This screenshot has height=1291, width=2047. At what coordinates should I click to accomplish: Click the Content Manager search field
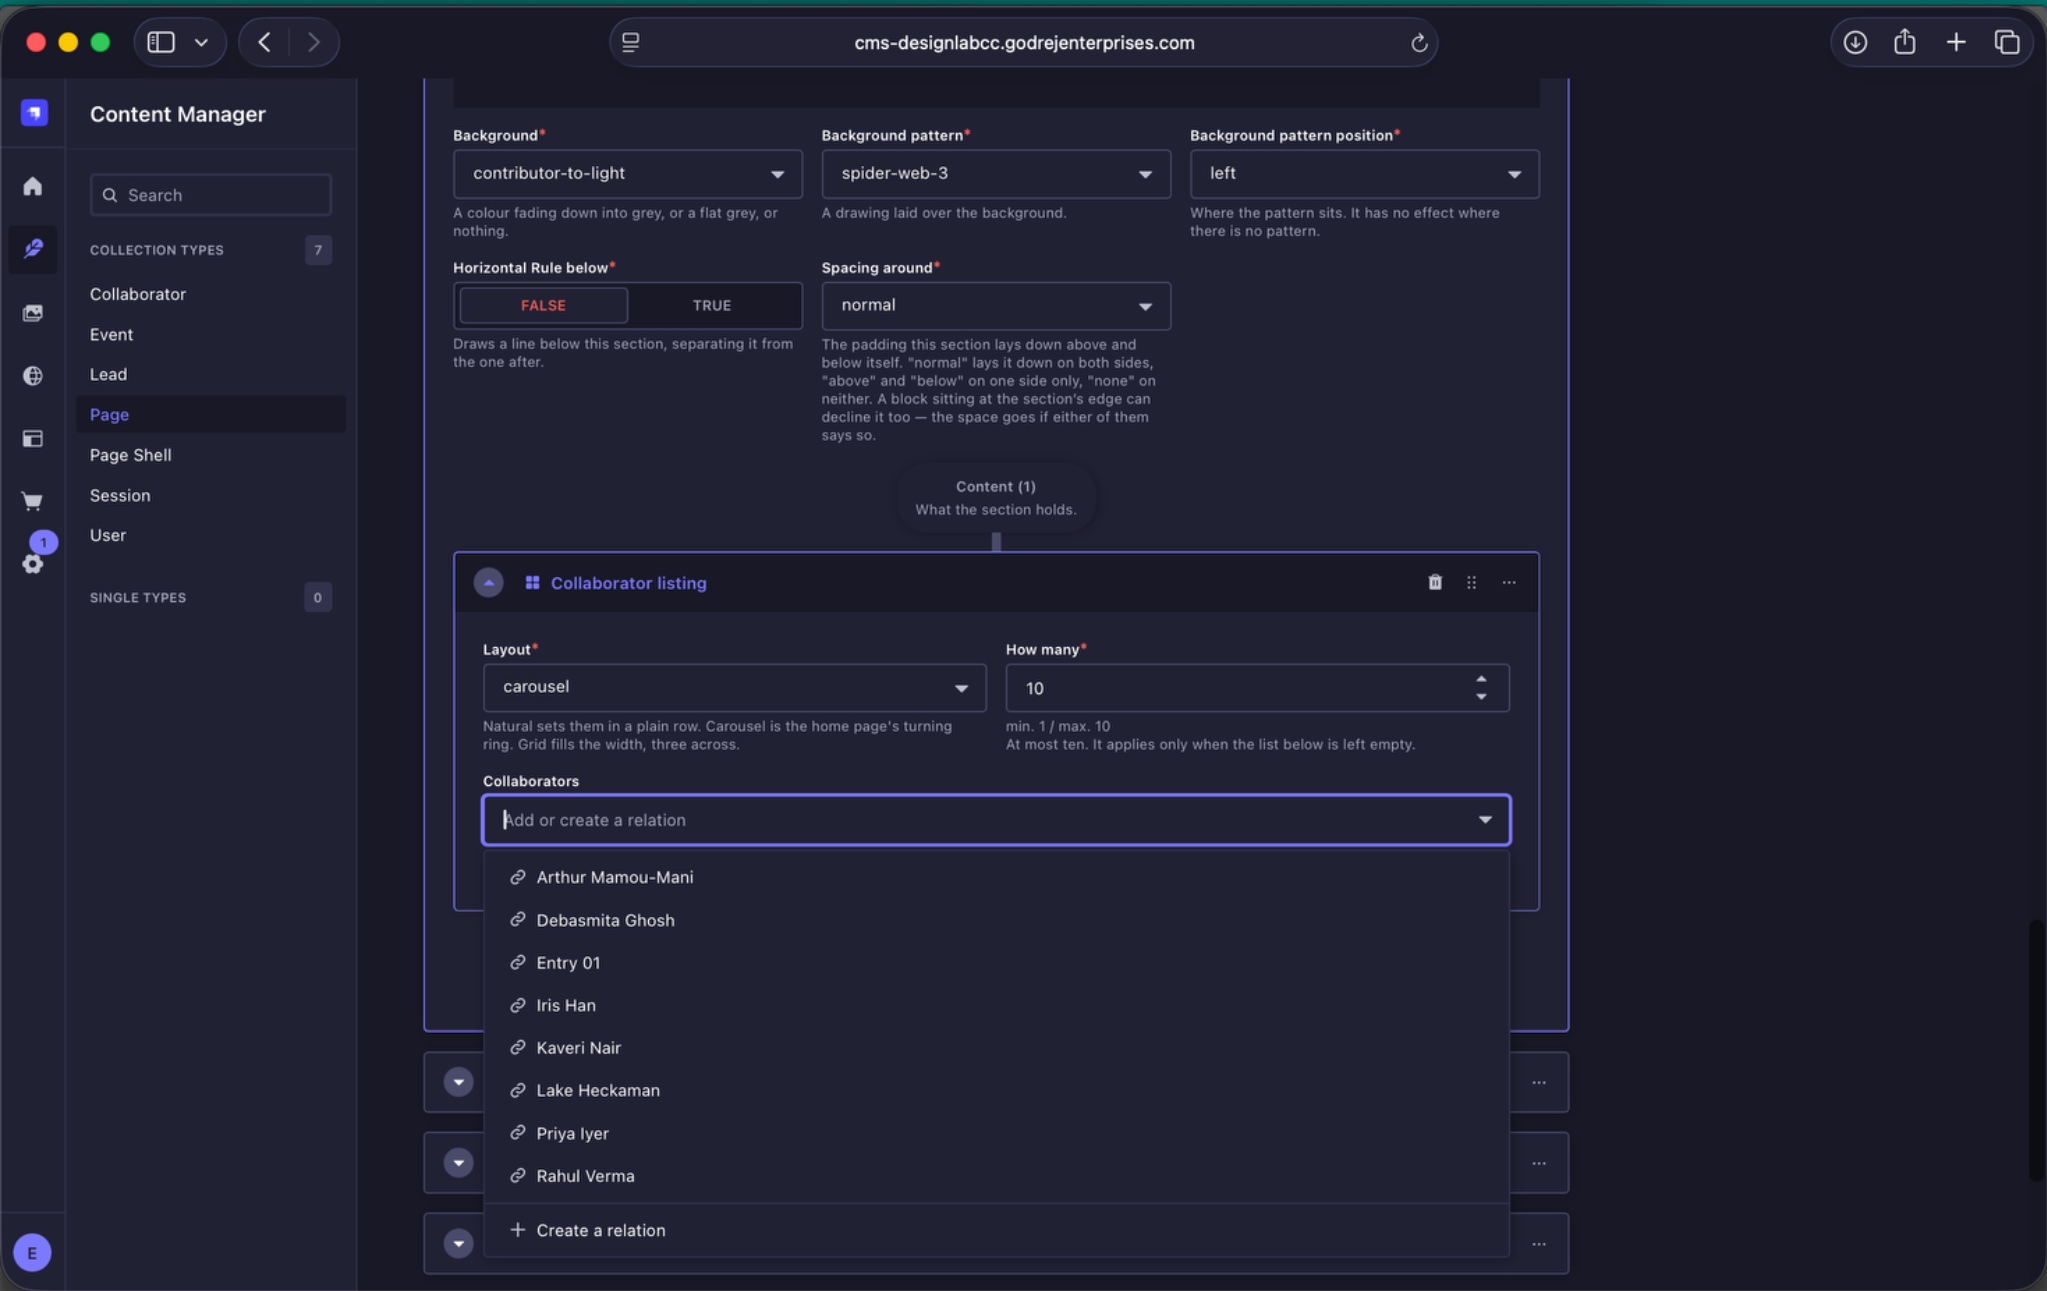coord(210,195)
